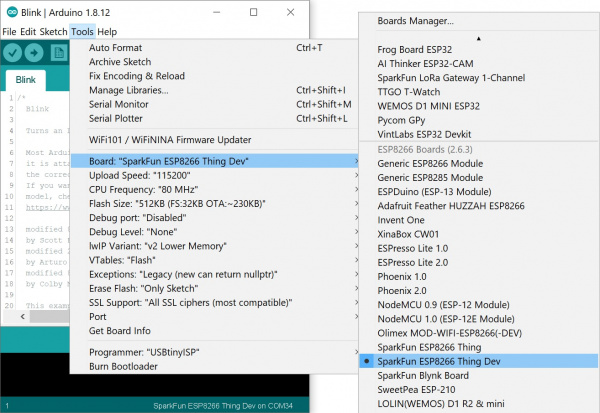Select ESPresso Lite 1.0 board

[478, 249]
